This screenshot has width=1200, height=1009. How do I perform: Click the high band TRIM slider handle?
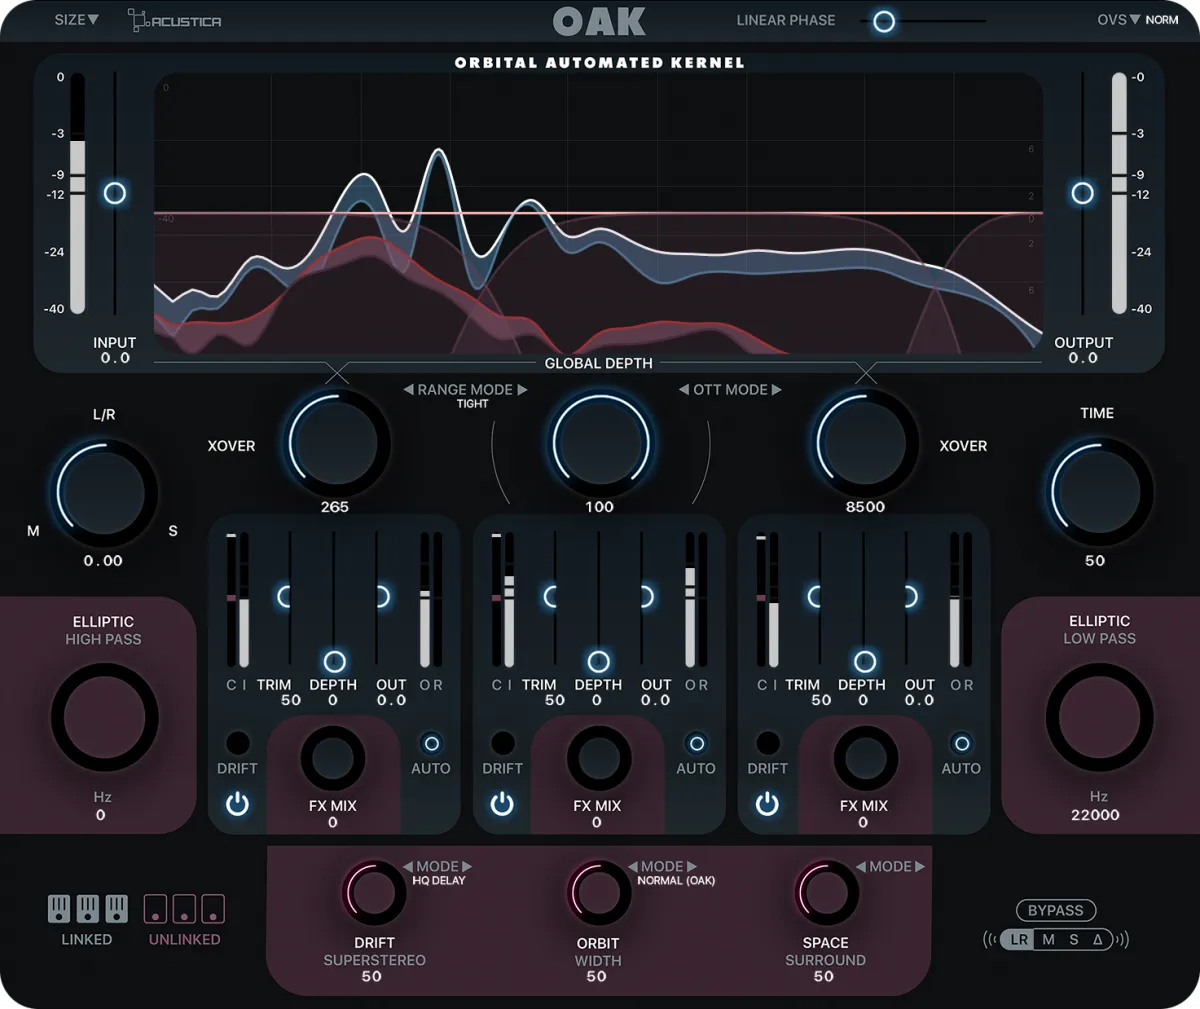point(814,597)
